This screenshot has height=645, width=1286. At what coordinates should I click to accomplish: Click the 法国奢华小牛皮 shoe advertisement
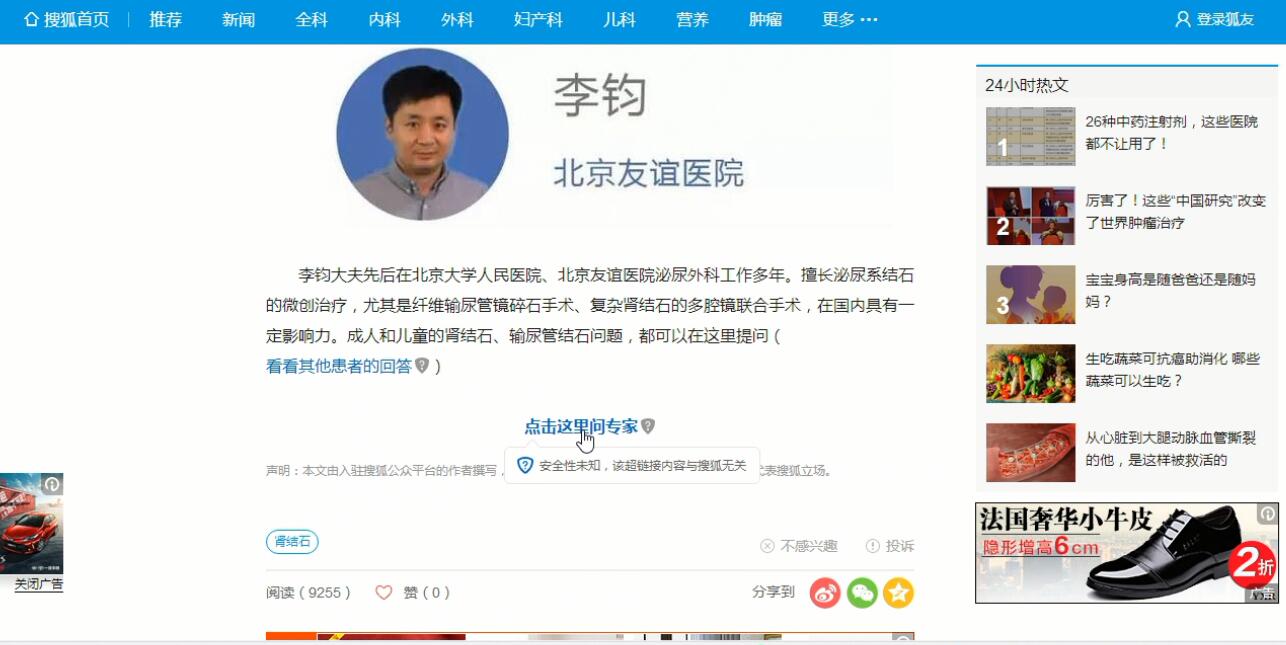pos(1127,553)
